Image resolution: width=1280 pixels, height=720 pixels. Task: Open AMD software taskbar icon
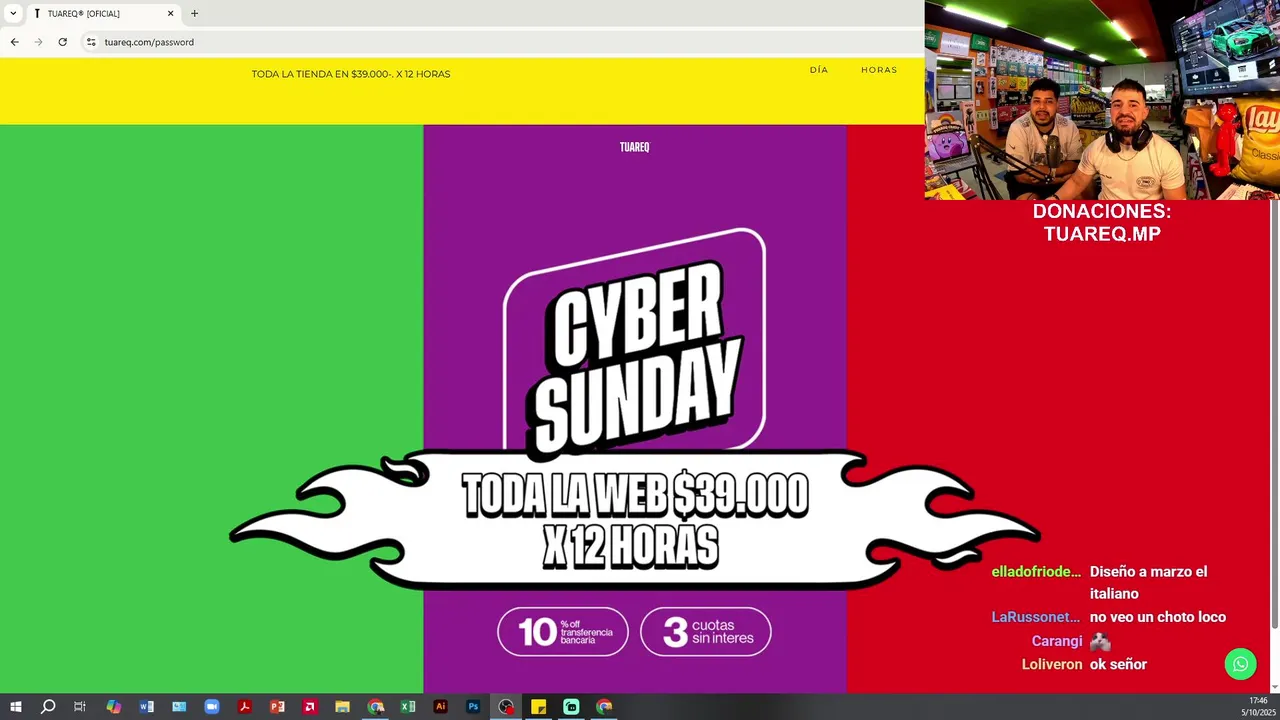pyautogui.click(x=309, y=707)
